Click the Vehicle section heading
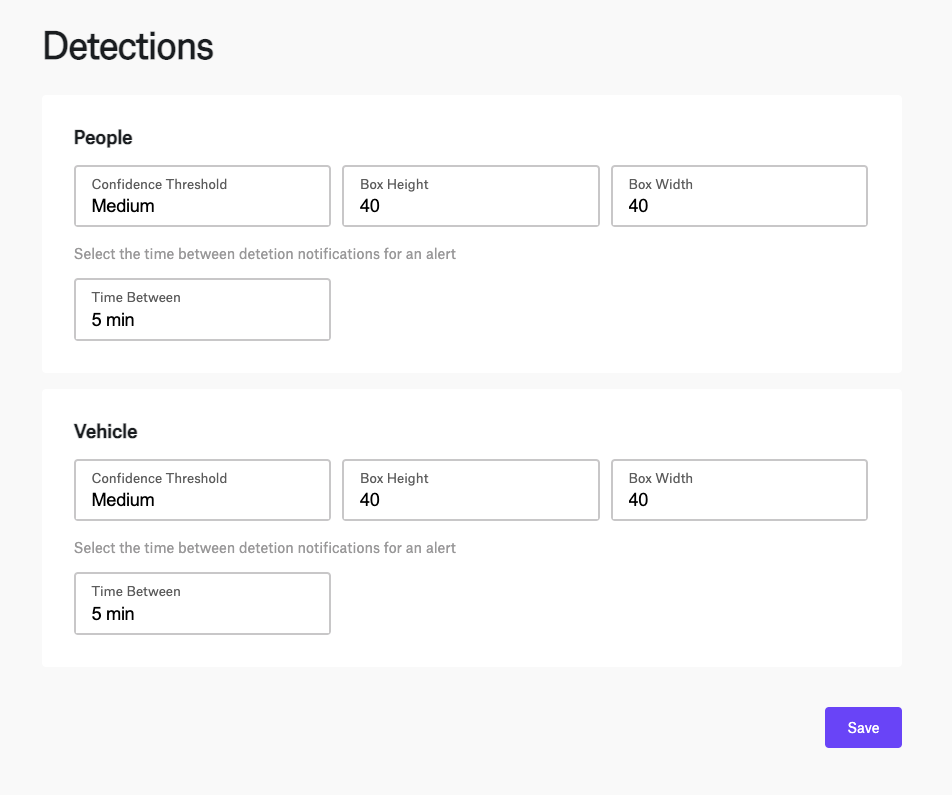This screenshot has width=952, height=795. 106,432
